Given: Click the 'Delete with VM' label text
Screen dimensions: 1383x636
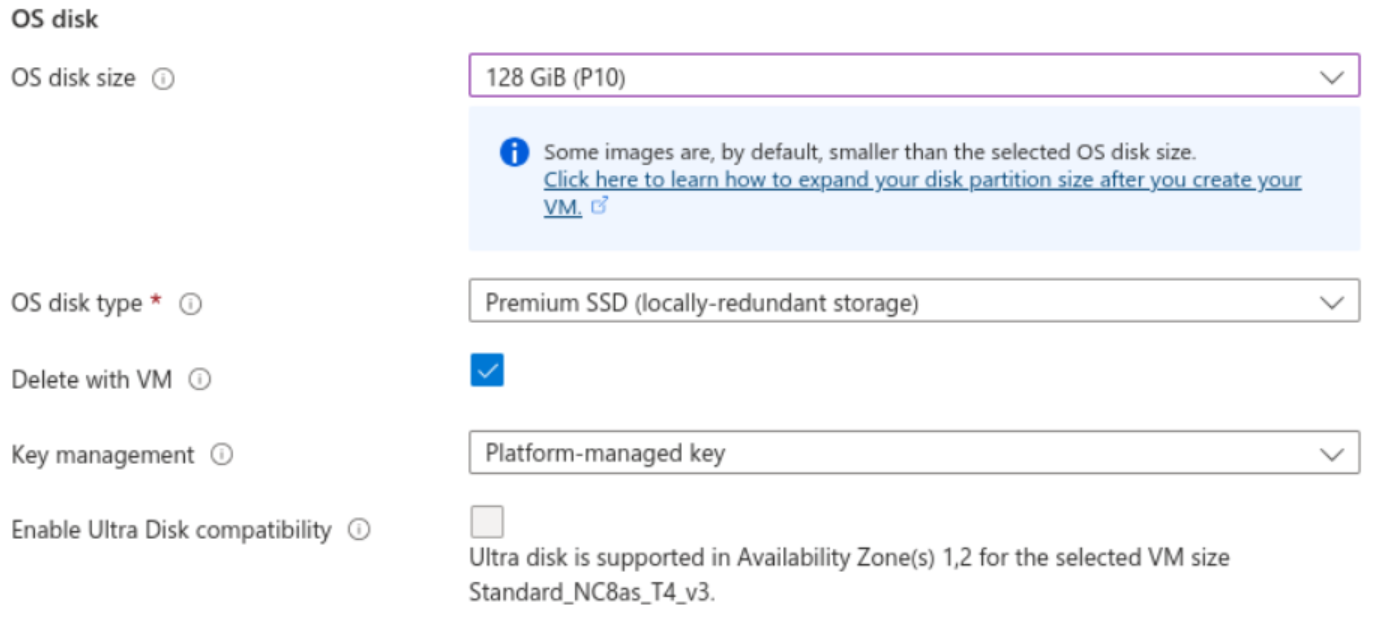Looking at the screenshot, I should (92, 380).
